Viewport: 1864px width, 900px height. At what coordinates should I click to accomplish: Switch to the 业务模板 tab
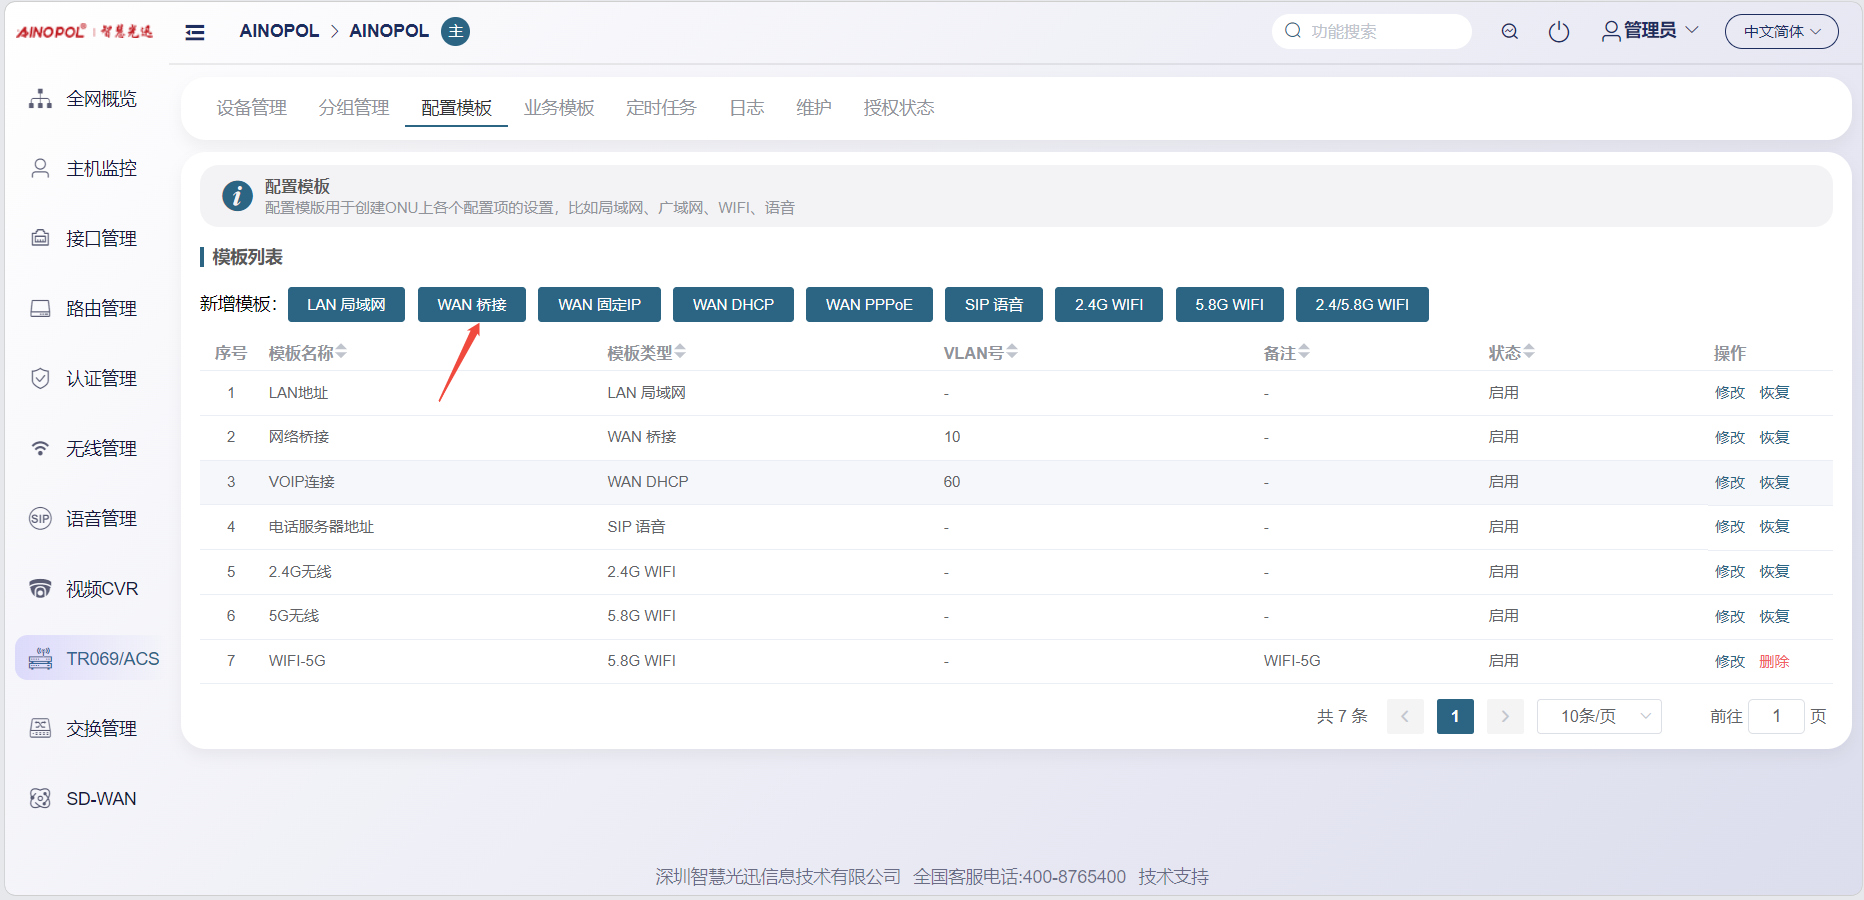click(559, 108)
